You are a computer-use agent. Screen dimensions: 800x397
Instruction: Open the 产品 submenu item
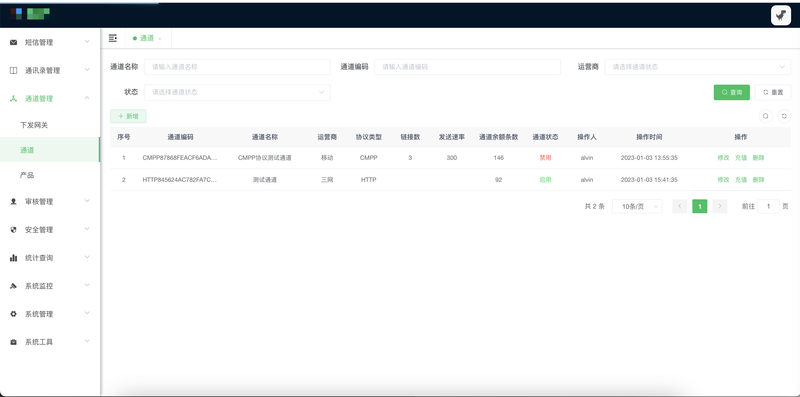pos(50,175)
